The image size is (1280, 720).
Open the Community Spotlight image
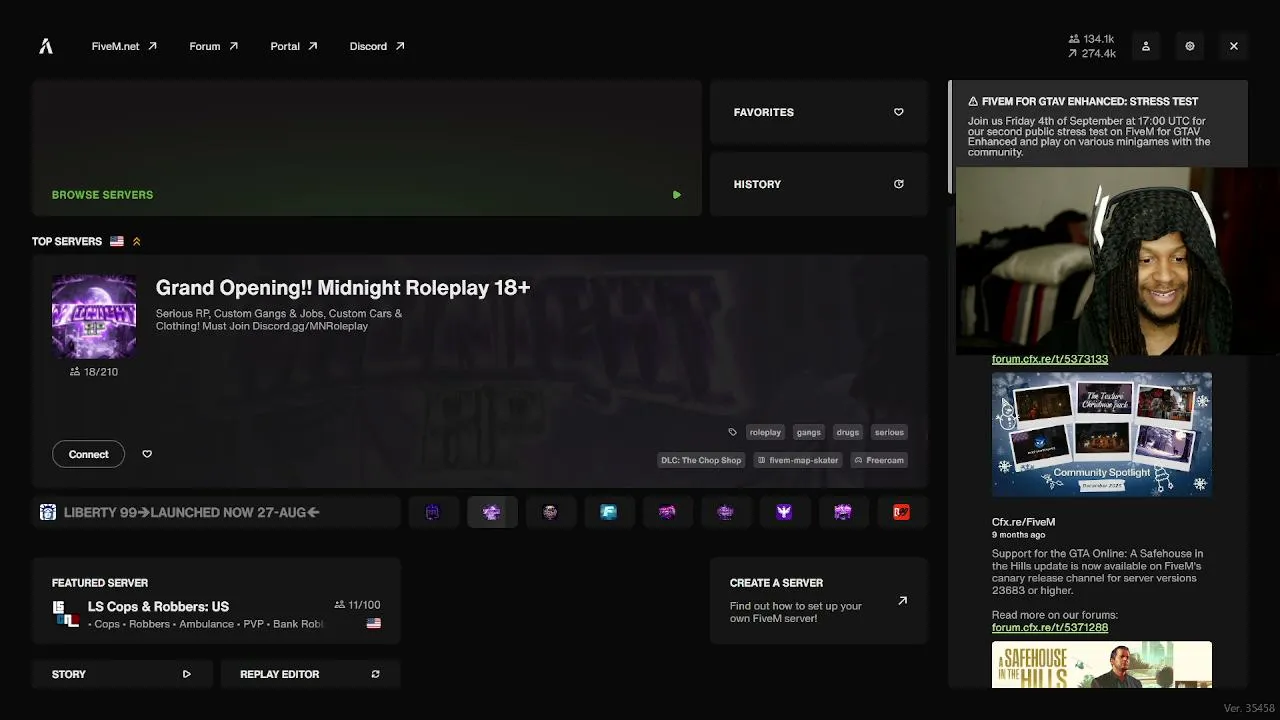(1102, 434)
